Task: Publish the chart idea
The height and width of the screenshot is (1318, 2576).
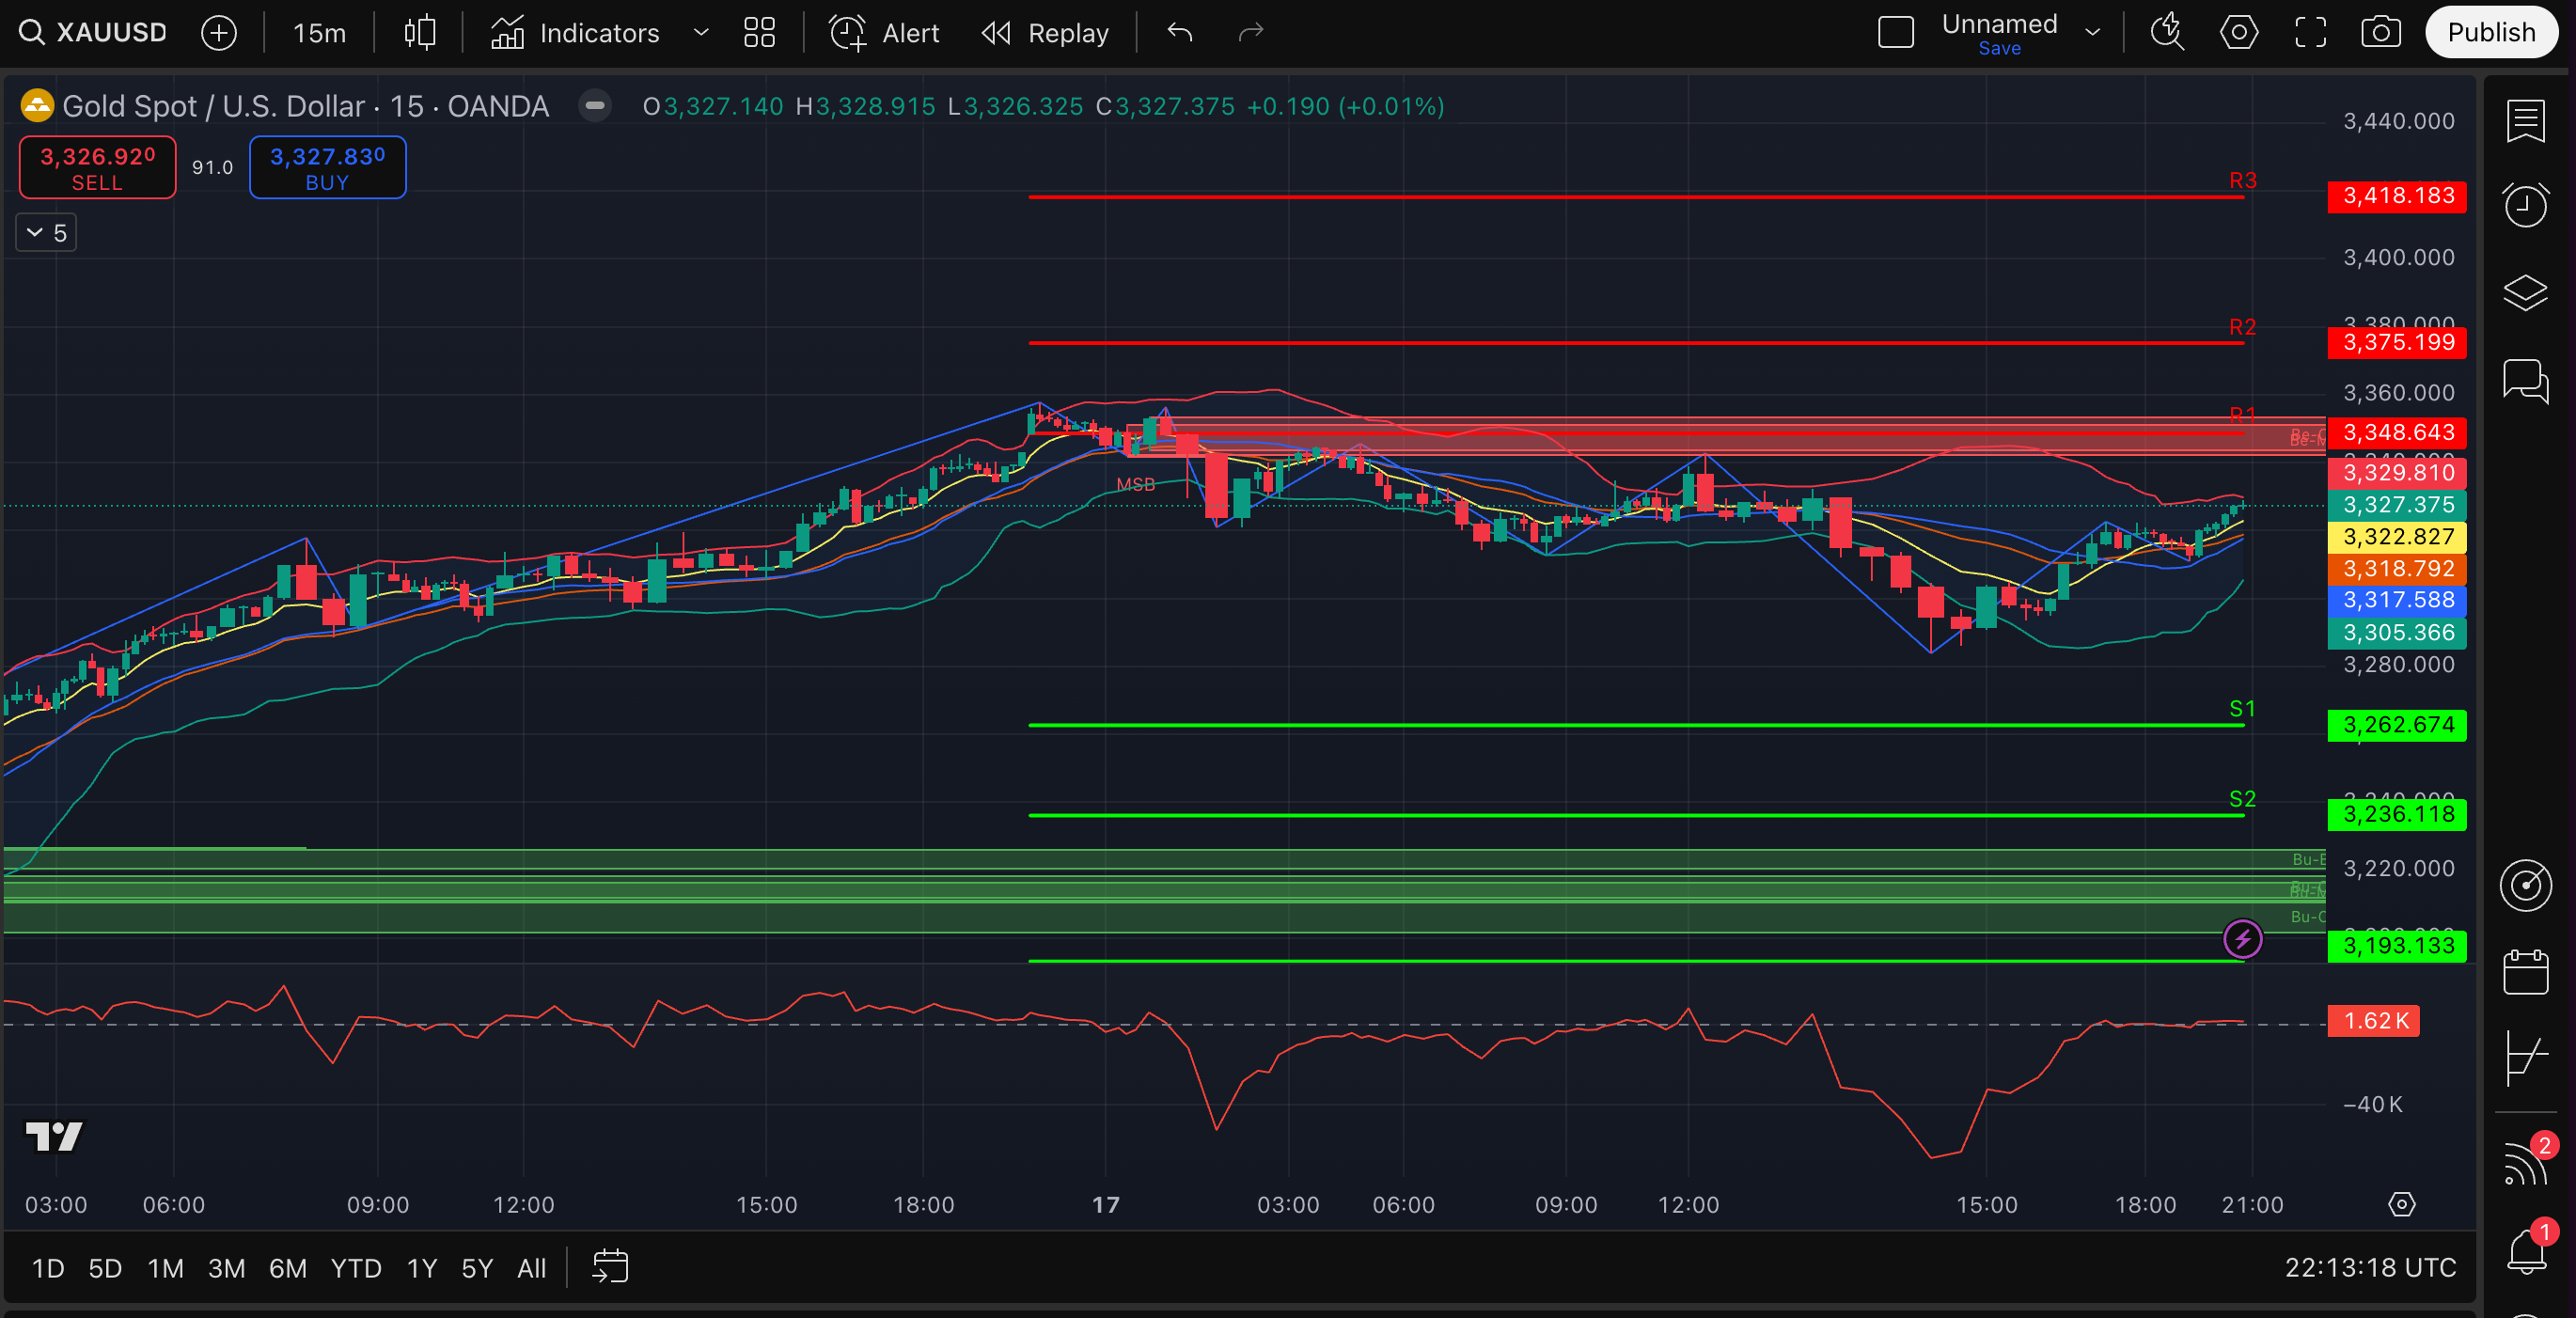Action: tap(2491, 33)
